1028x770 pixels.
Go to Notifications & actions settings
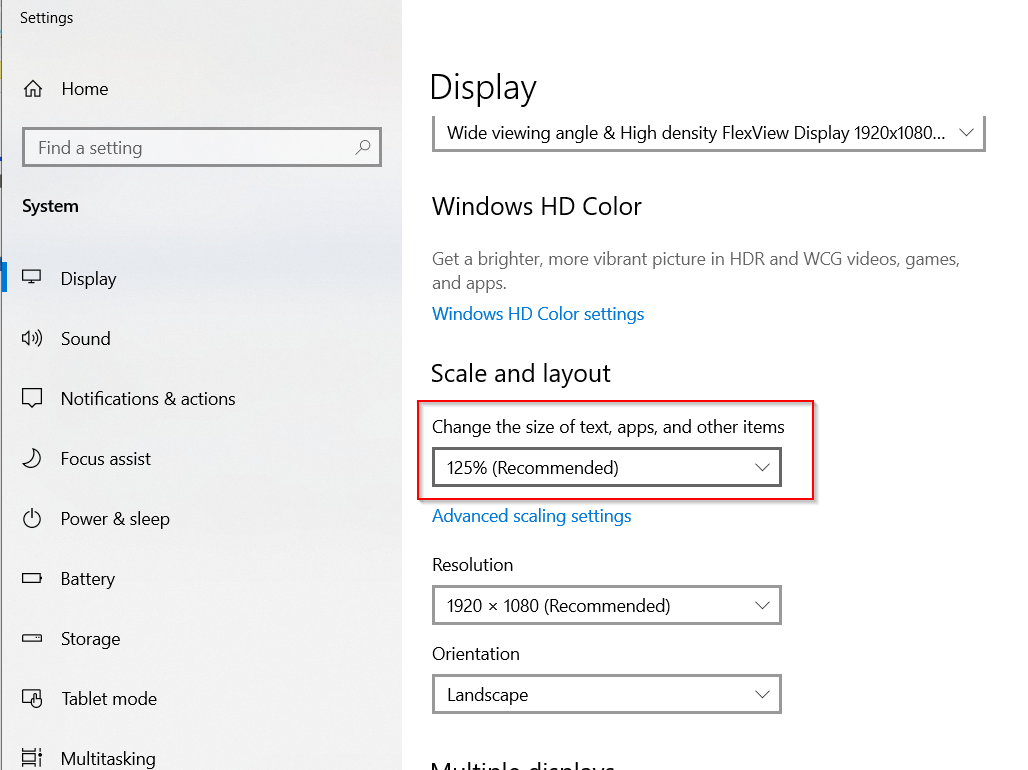(x=148, y=398)
